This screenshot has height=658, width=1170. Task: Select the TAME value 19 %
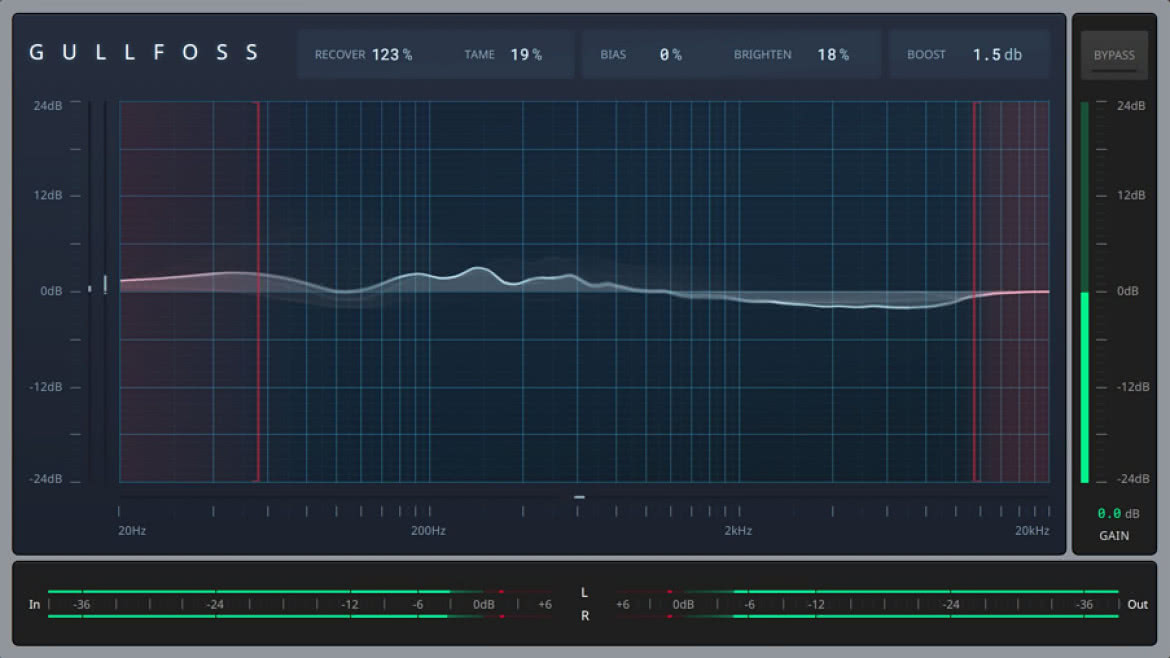[x=526, y=54]
